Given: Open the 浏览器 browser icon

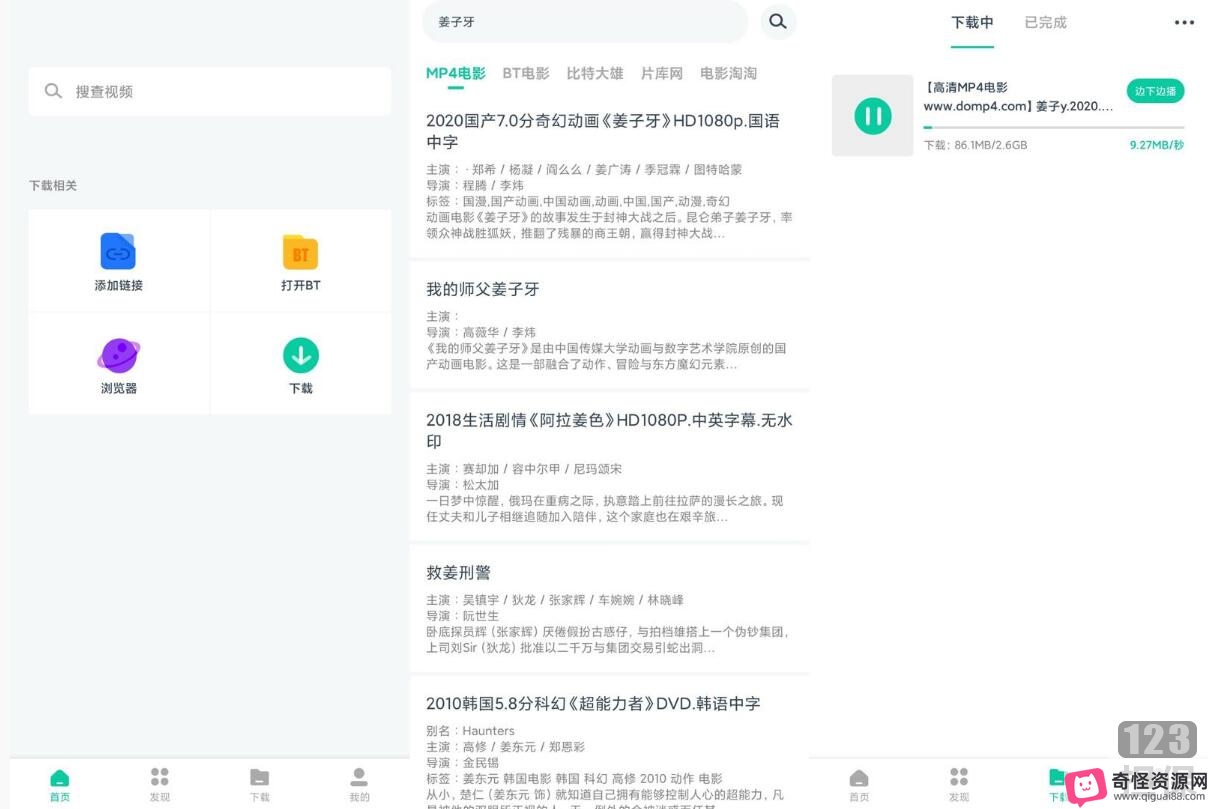Looking at the screenshot, I should click(x=118, y=355).
